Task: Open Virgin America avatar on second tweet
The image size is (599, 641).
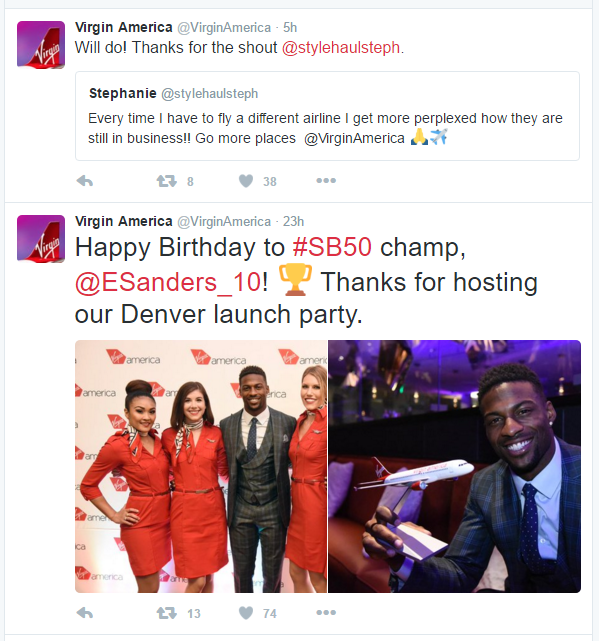Action: click(41, 239)
